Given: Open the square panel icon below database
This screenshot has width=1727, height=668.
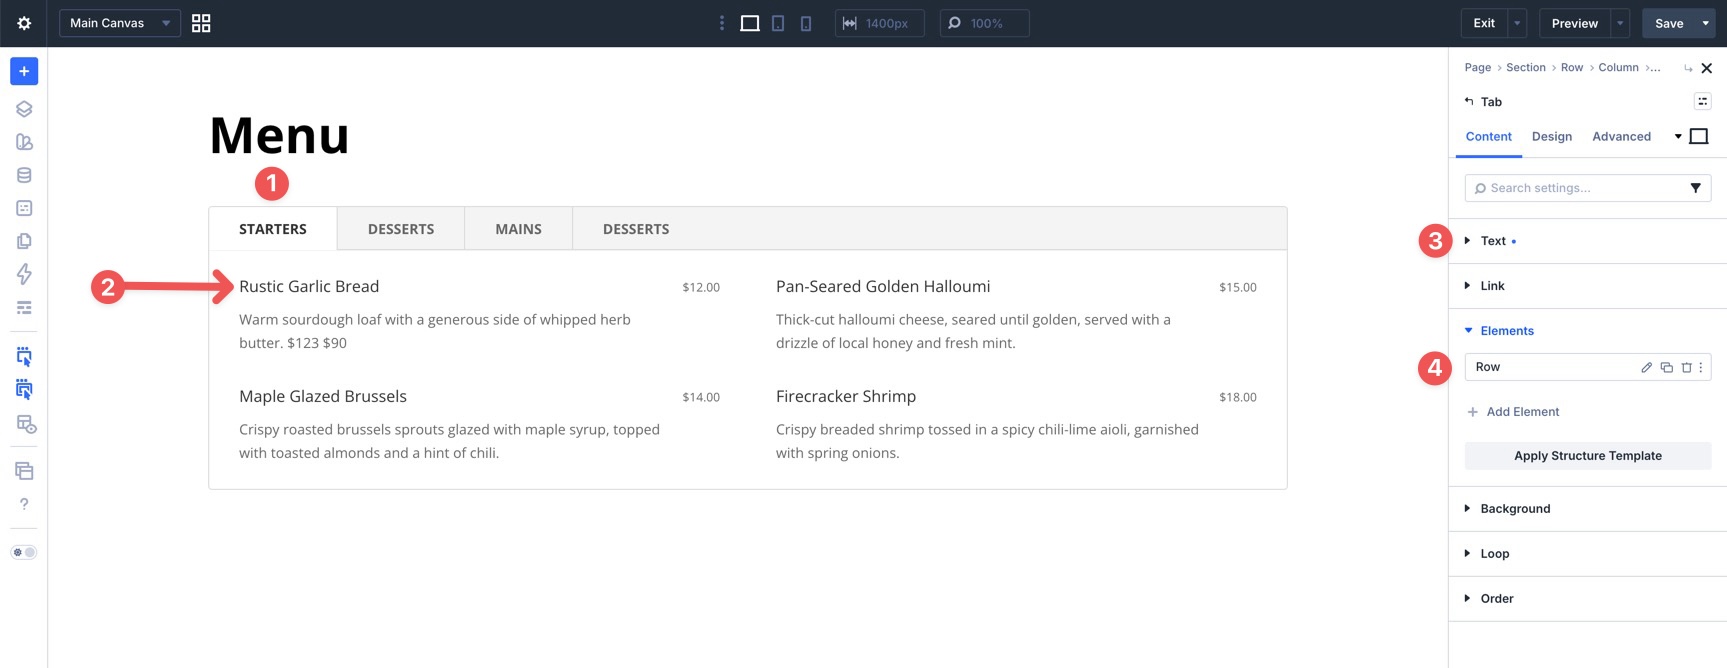Looking at the screenshot, I should (x=24, y=208).
